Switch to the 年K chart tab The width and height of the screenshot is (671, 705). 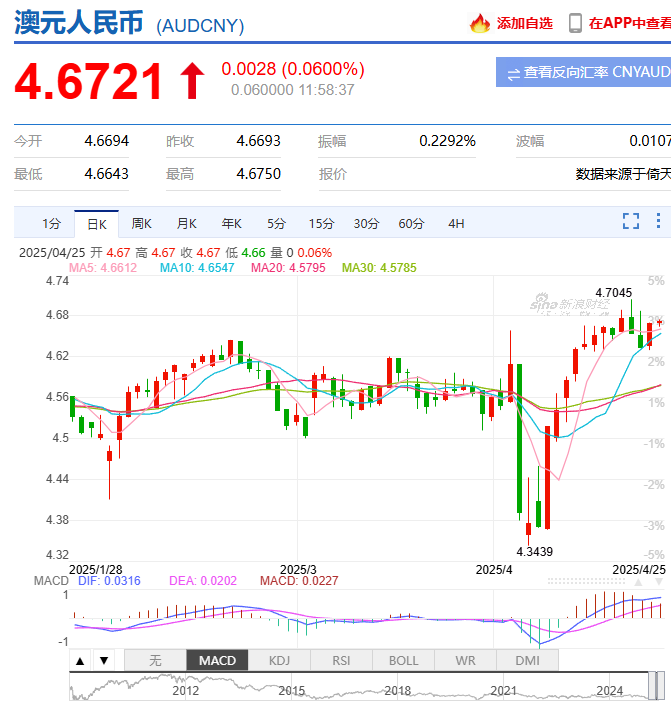pos(232,223)
